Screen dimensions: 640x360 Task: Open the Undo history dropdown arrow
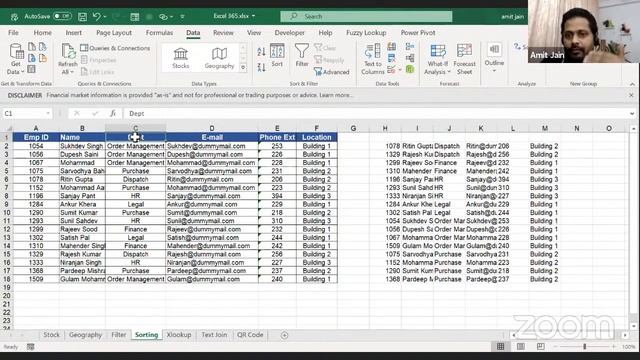(x=105, y=17)
